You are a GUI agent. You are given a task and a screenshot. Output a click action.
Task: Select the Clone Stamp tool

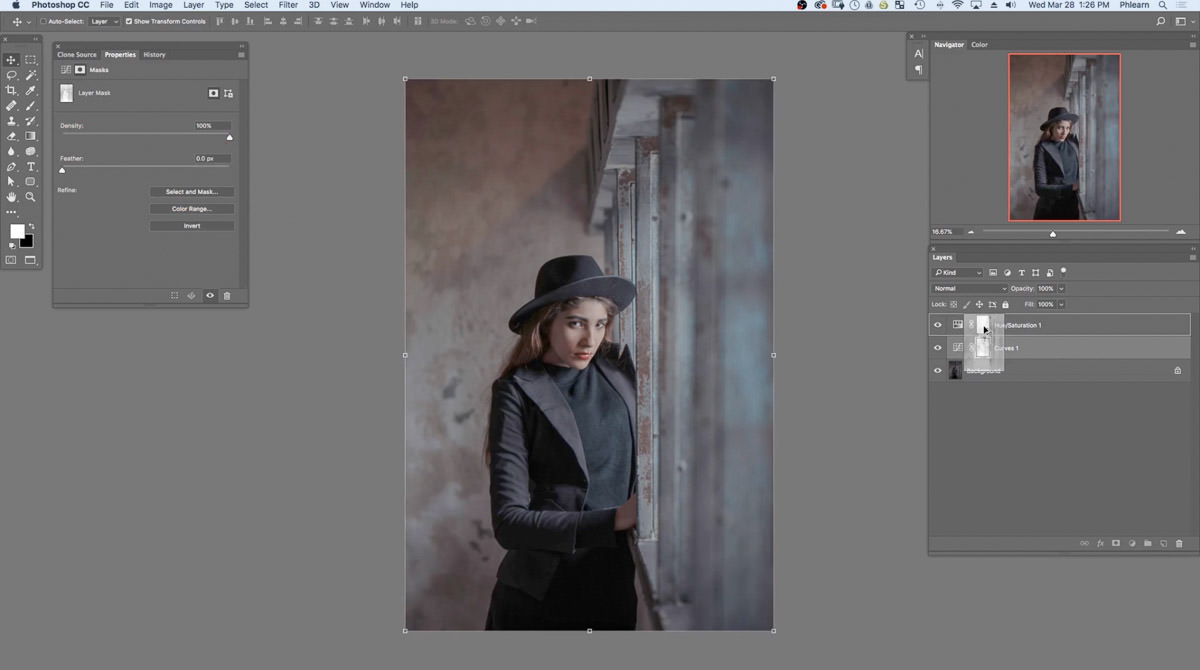tap(11, 121)
